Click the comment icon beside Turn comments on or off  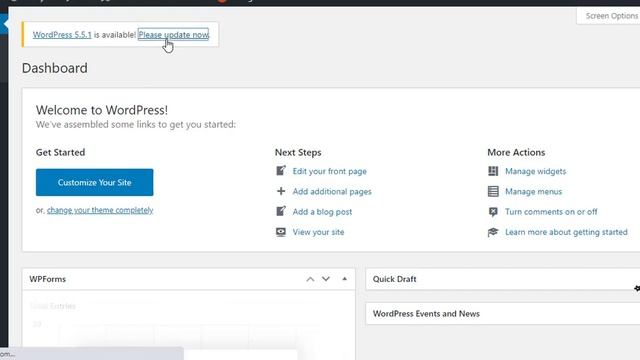click(493, 211)
